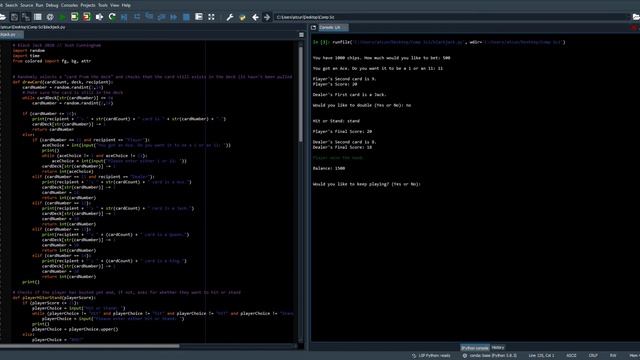Click the four-squares fullscreen toolbar icon
640x360 pixels.
pyautogui.click(x=211, y=17)
